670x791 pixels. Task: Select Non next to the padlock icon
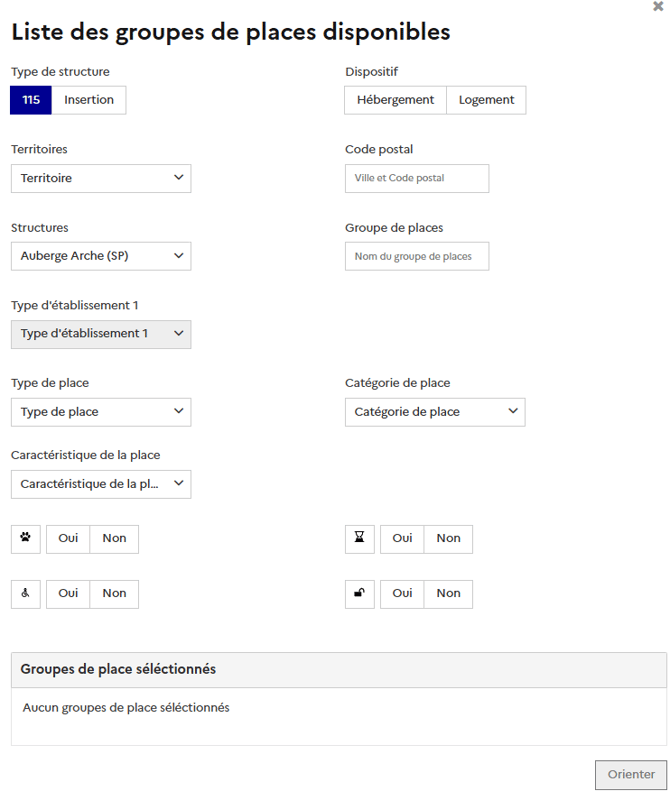(x=448, y=593)
